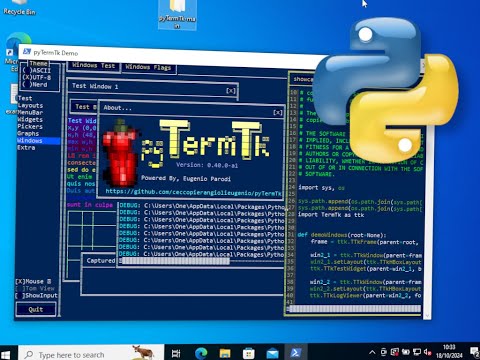Click the 'import sys, os' code line
The image size is (480, 360).
coord(321,188)
